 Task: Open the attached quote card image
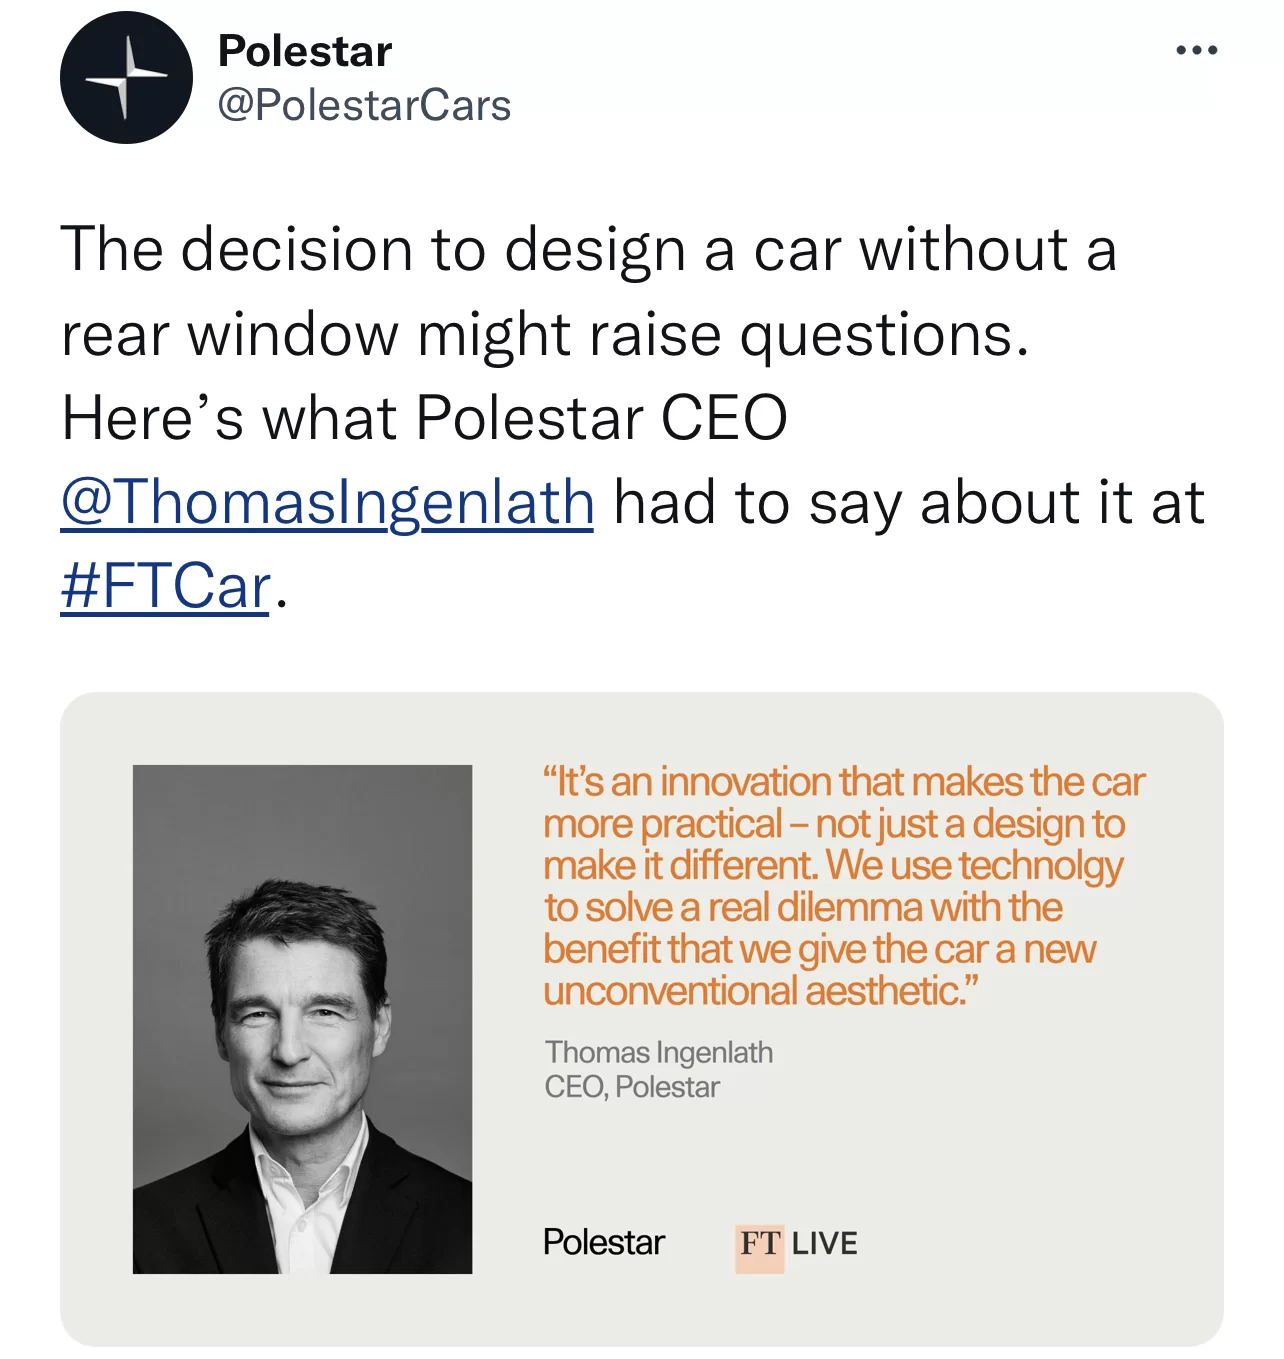641,1019
